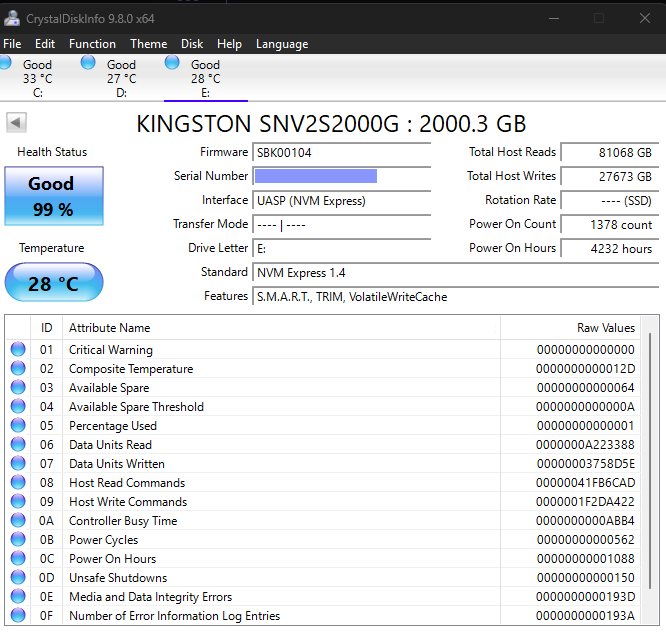Image resolution: width=666 pixels, height=632 pixels.
Task: Click the status orb for Data Units Written
Action: coord(18,463)
